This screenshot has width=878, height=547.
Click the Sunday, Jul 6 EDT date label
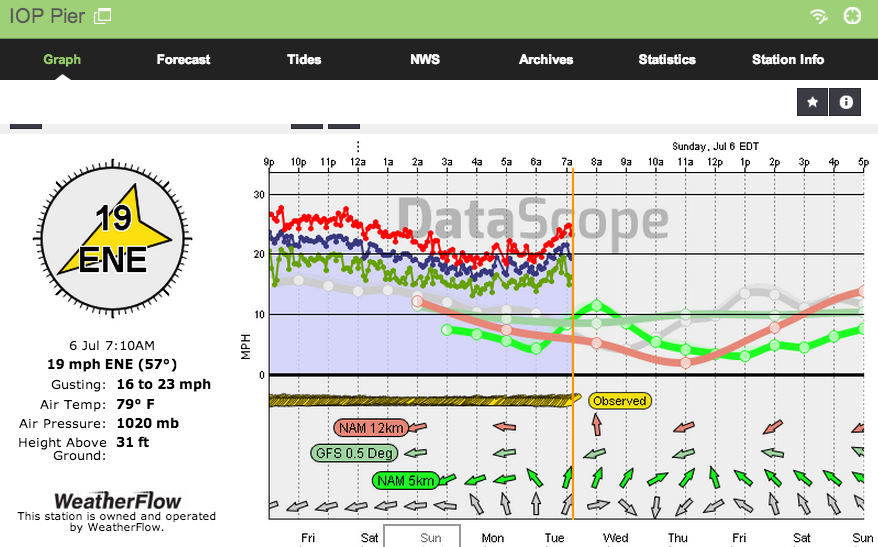[x=715, y=146]
